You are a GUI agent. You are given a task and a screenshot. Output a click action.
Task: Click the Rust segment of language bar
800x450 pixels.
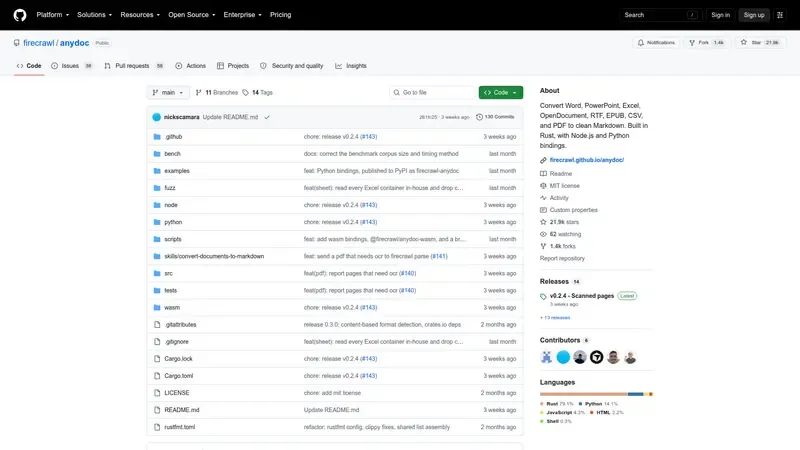584,394
